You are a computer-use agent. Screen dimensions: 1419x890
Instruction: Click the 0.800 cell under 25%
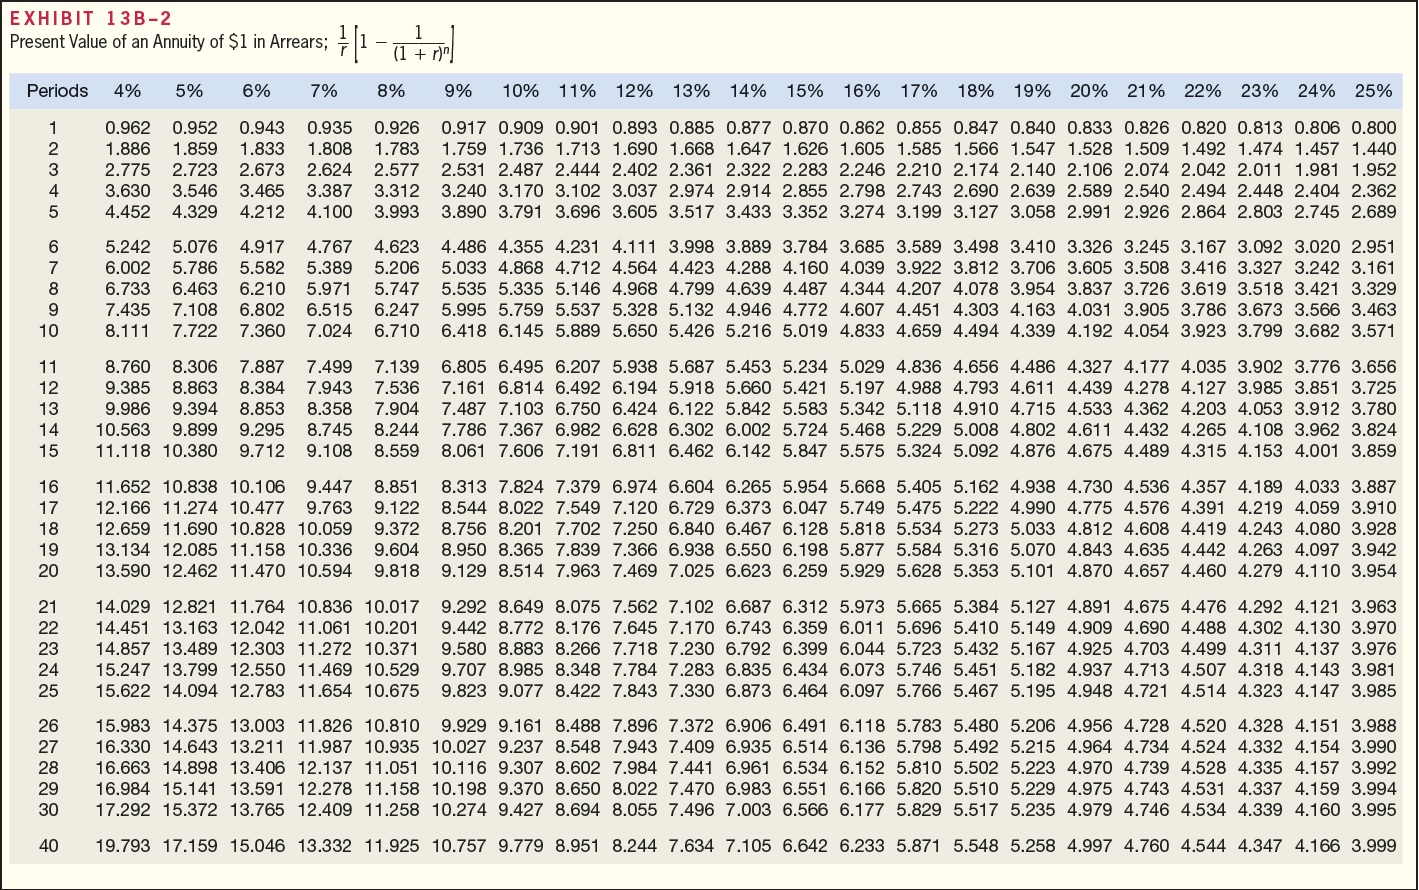pyautogui.click(x=1373, y=128)
